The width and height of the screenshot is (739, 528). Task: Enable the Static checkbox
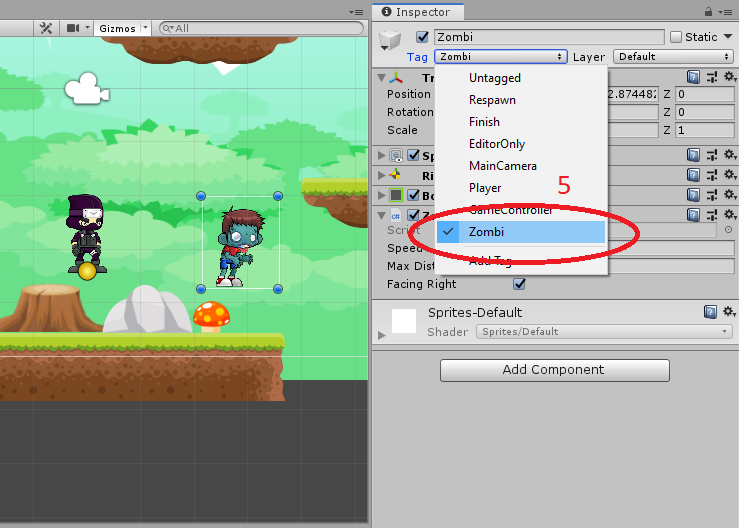point(676,37)
